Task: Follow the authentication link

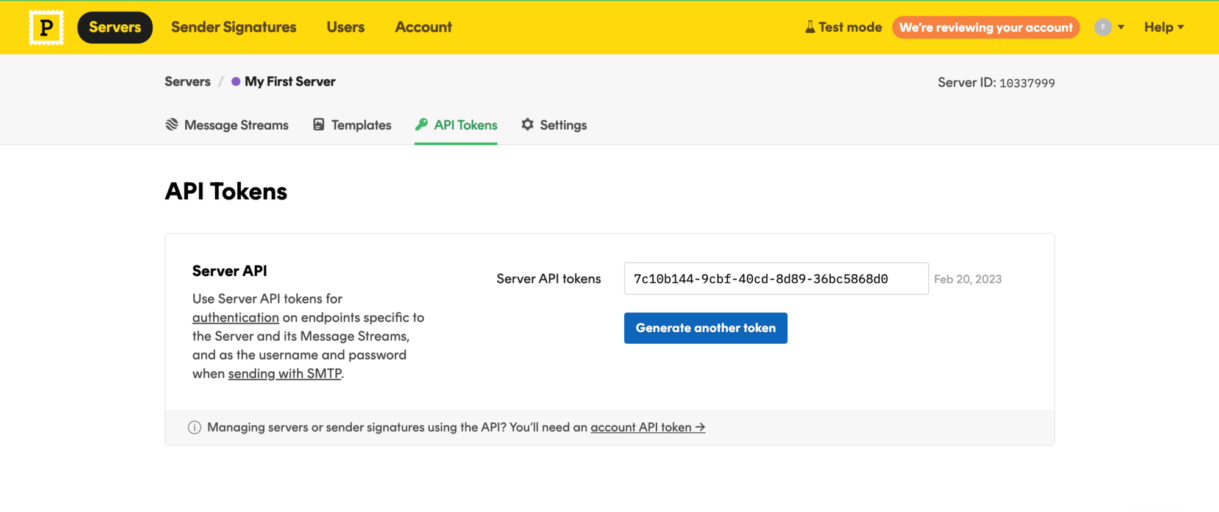Action: [x=235, y=317]
